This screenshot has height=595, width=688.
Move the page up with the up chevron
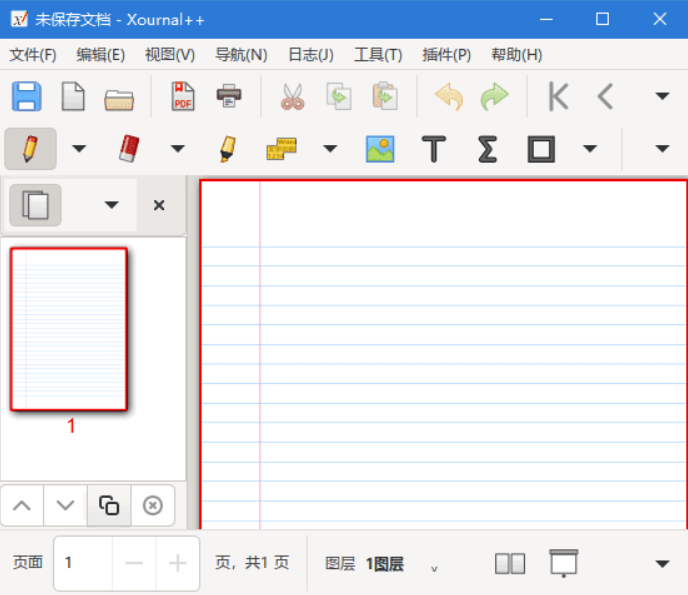(x=22, y=505)
